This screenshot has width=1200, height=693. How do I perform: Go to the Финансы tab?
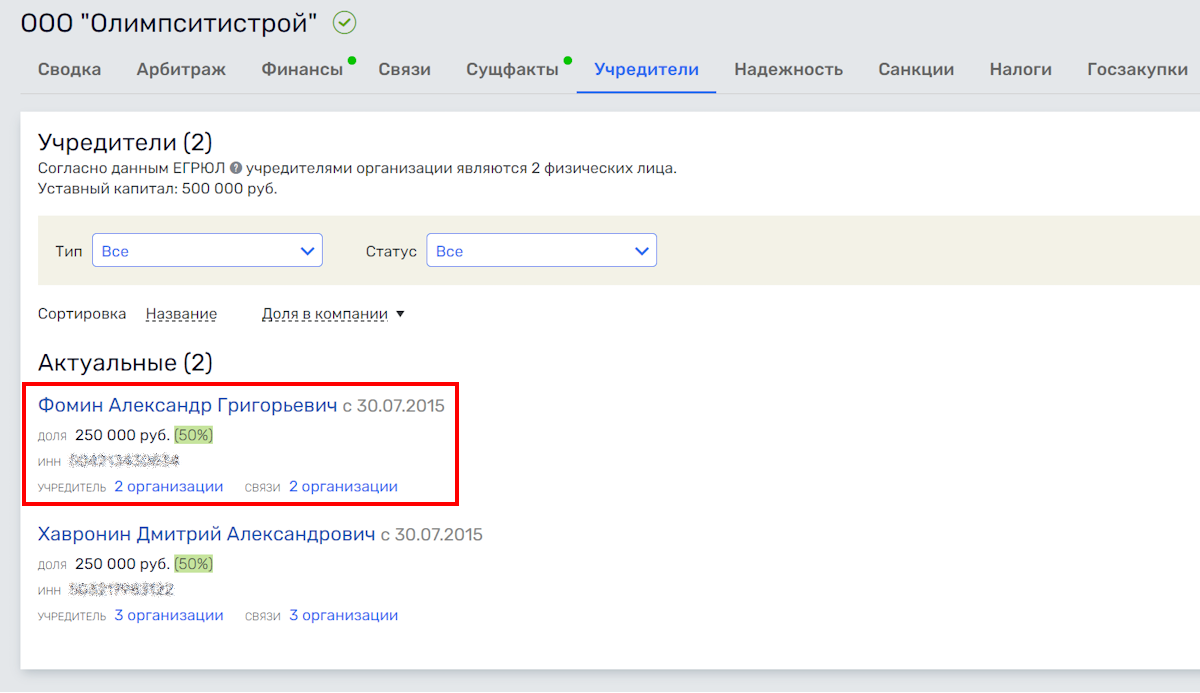pyautogui.click(x=302, y=69)
